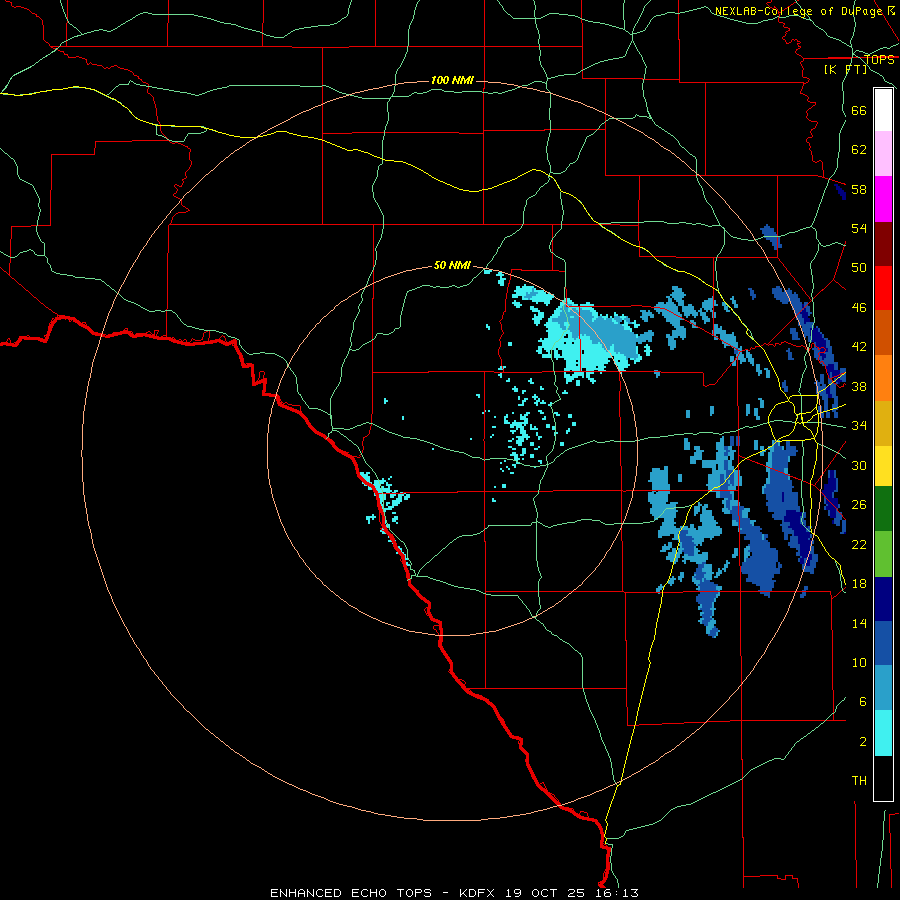The image size is (900, 900).
Task: Click the bright red 50 kft swatch
Action: tap(883, 288)
